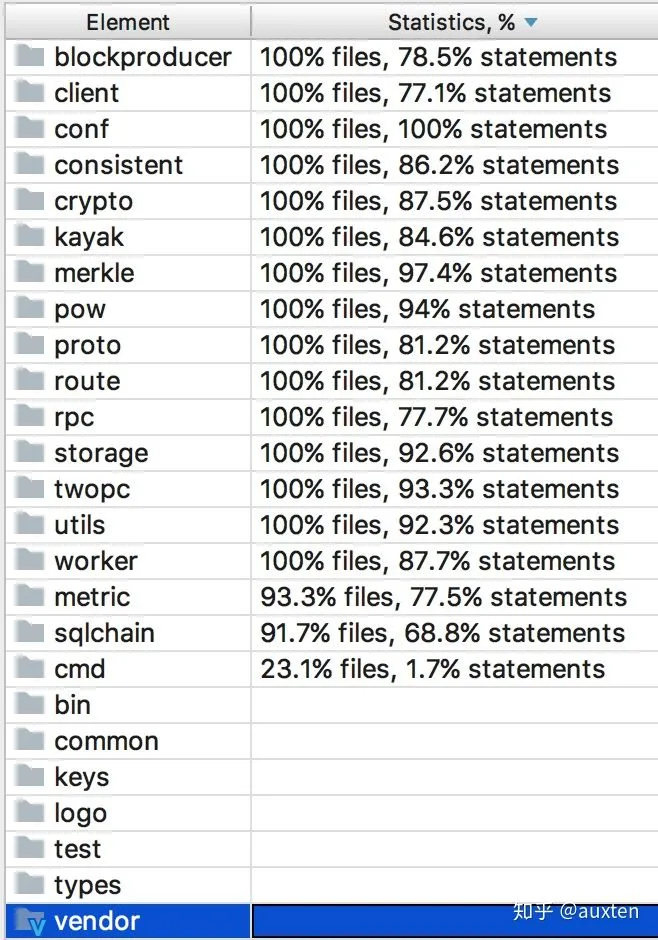Click the blockproducer folder icon
The height and width of the screenshot is (940, 658).
(x=30, y=57)
